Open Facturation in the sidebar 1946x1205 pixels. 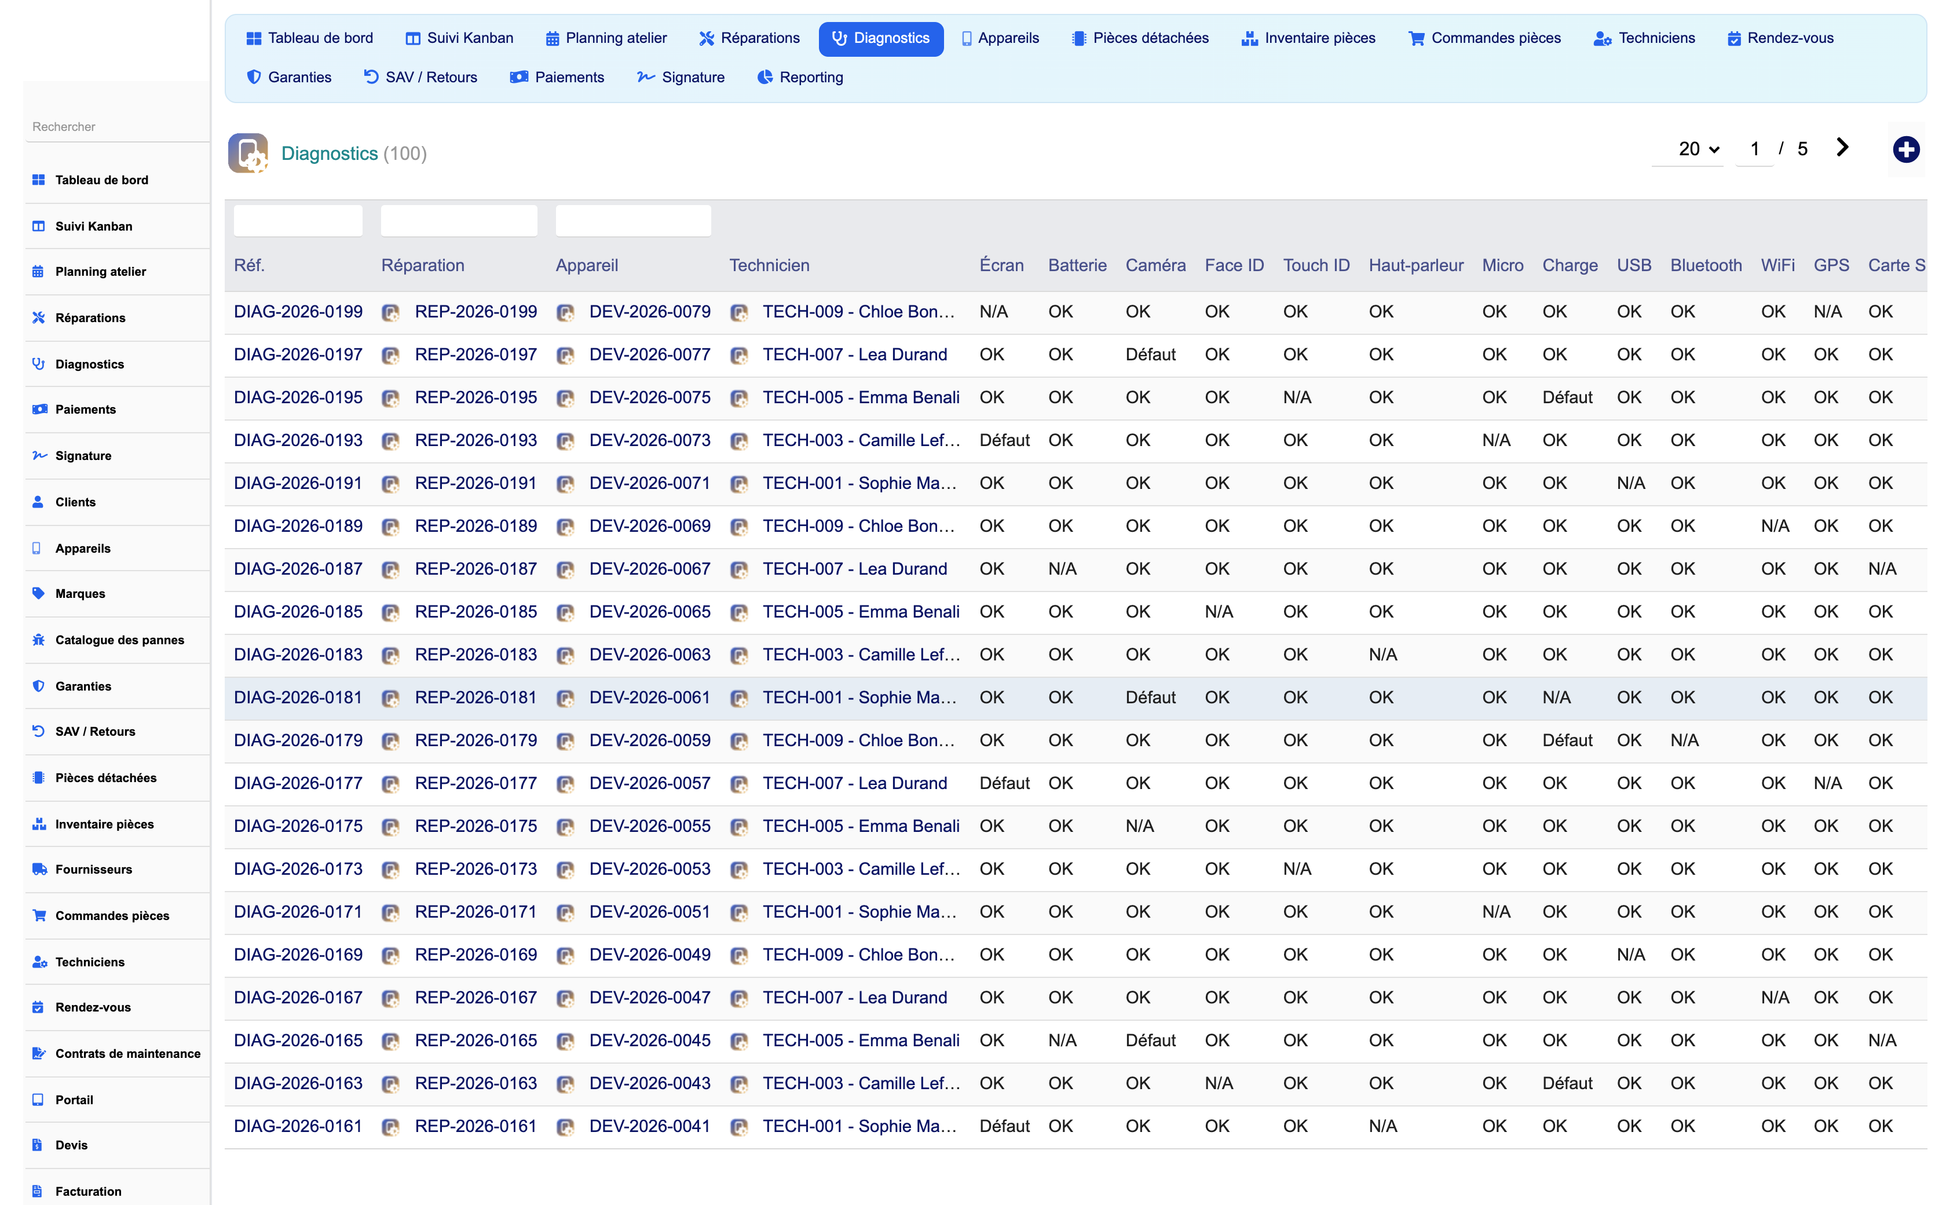click(x=88, y=1191)
